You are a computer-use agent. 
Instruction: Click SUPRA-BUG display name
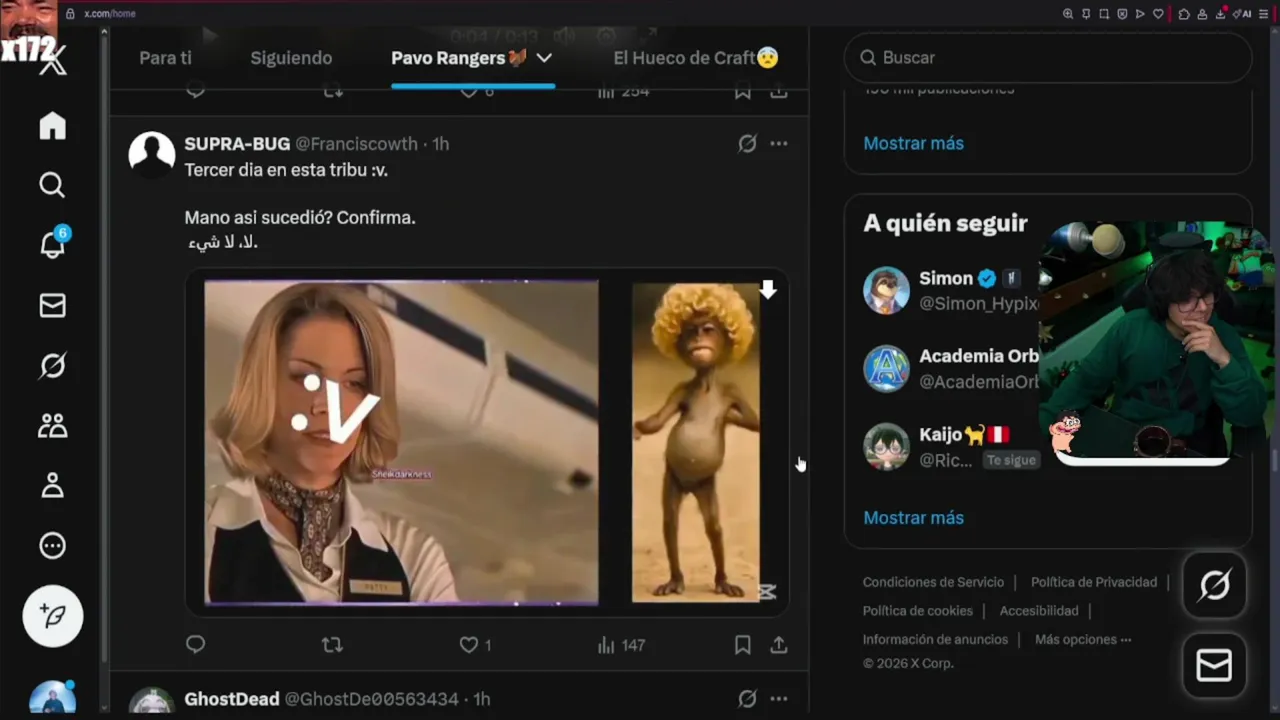click(x=237, y=144)
